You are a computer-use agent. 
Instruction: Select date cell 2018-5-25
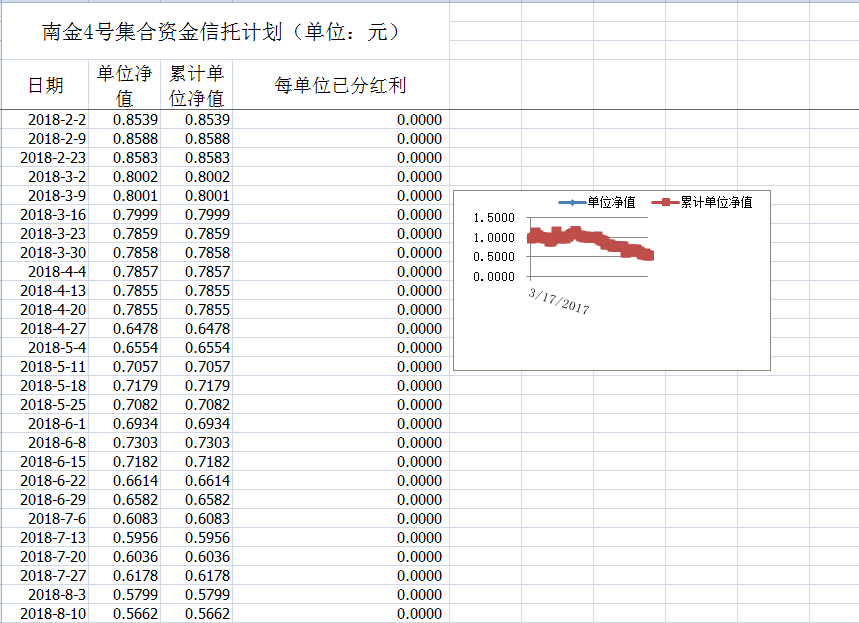[x=45, y=404]
